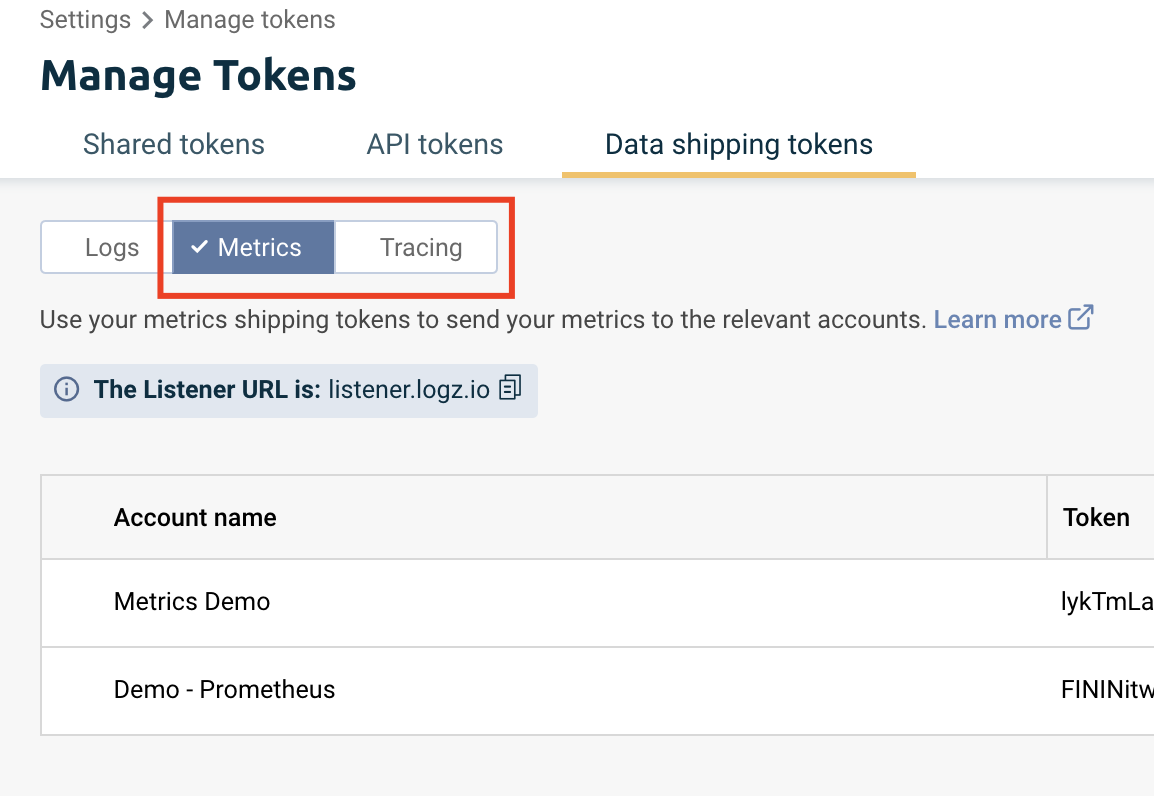Click the Metrics Demo token value
Screen dimensions: 1154x796
coord(1107,602)
